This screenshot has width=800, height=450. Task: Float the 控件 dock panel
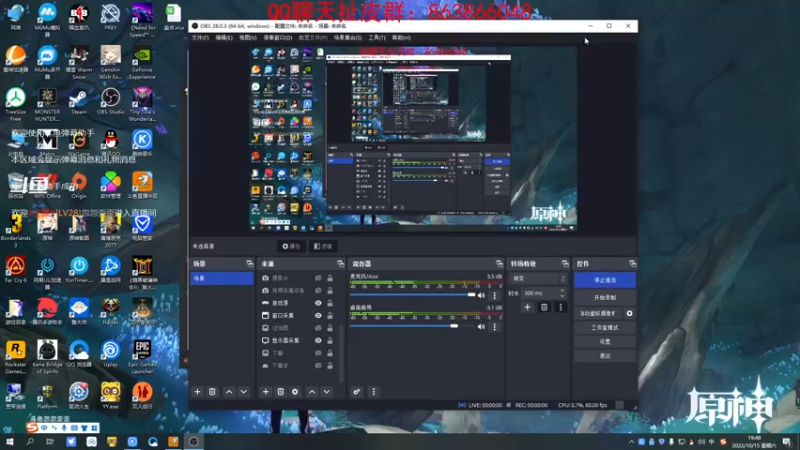click(x=633, y=264)
